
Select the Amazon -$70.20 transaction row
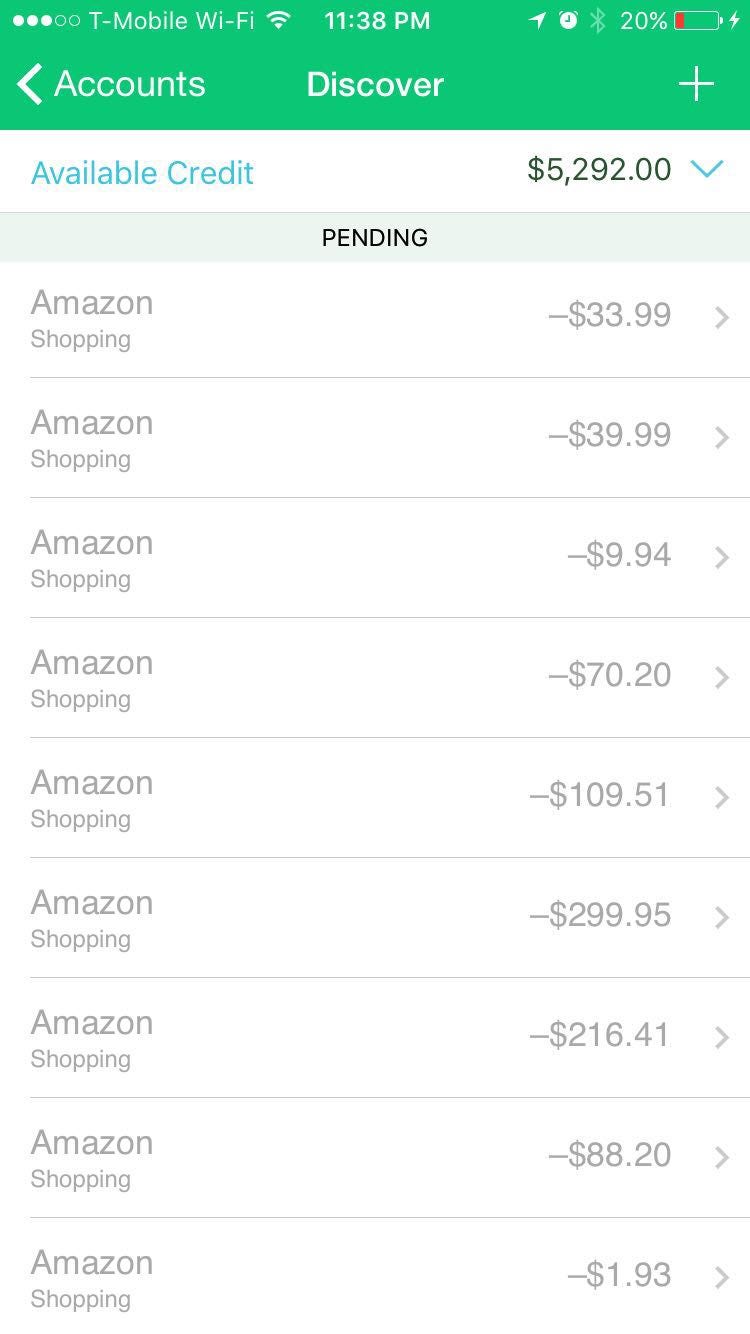[375, 678]
